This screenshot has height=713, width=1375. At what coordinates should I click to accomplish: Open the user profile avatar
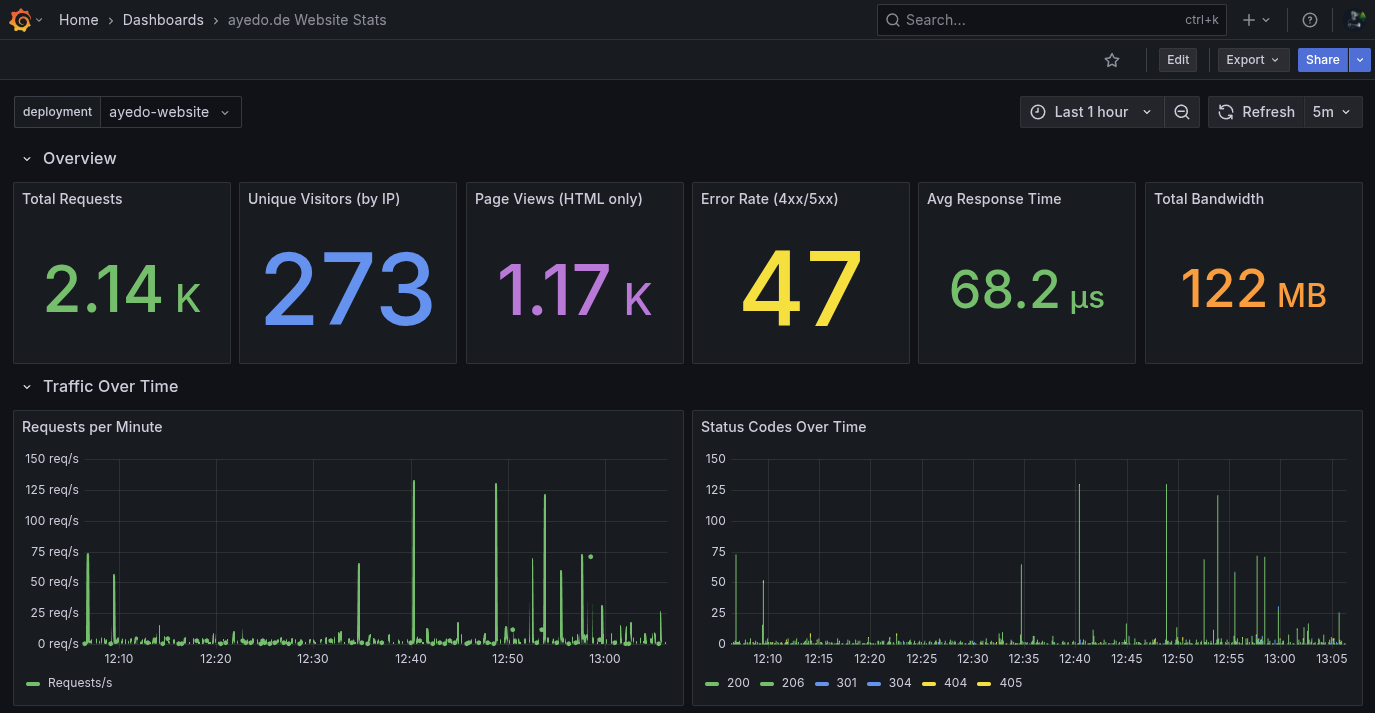tap(1356, 19)
